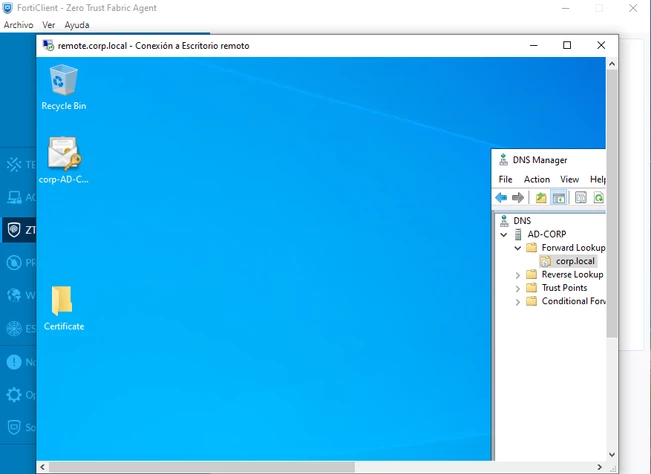The width and height of the screenshot is (651, 474).
Task: Click the gear icon in FortiClient sidebar
Action: [x=14, y=394]
